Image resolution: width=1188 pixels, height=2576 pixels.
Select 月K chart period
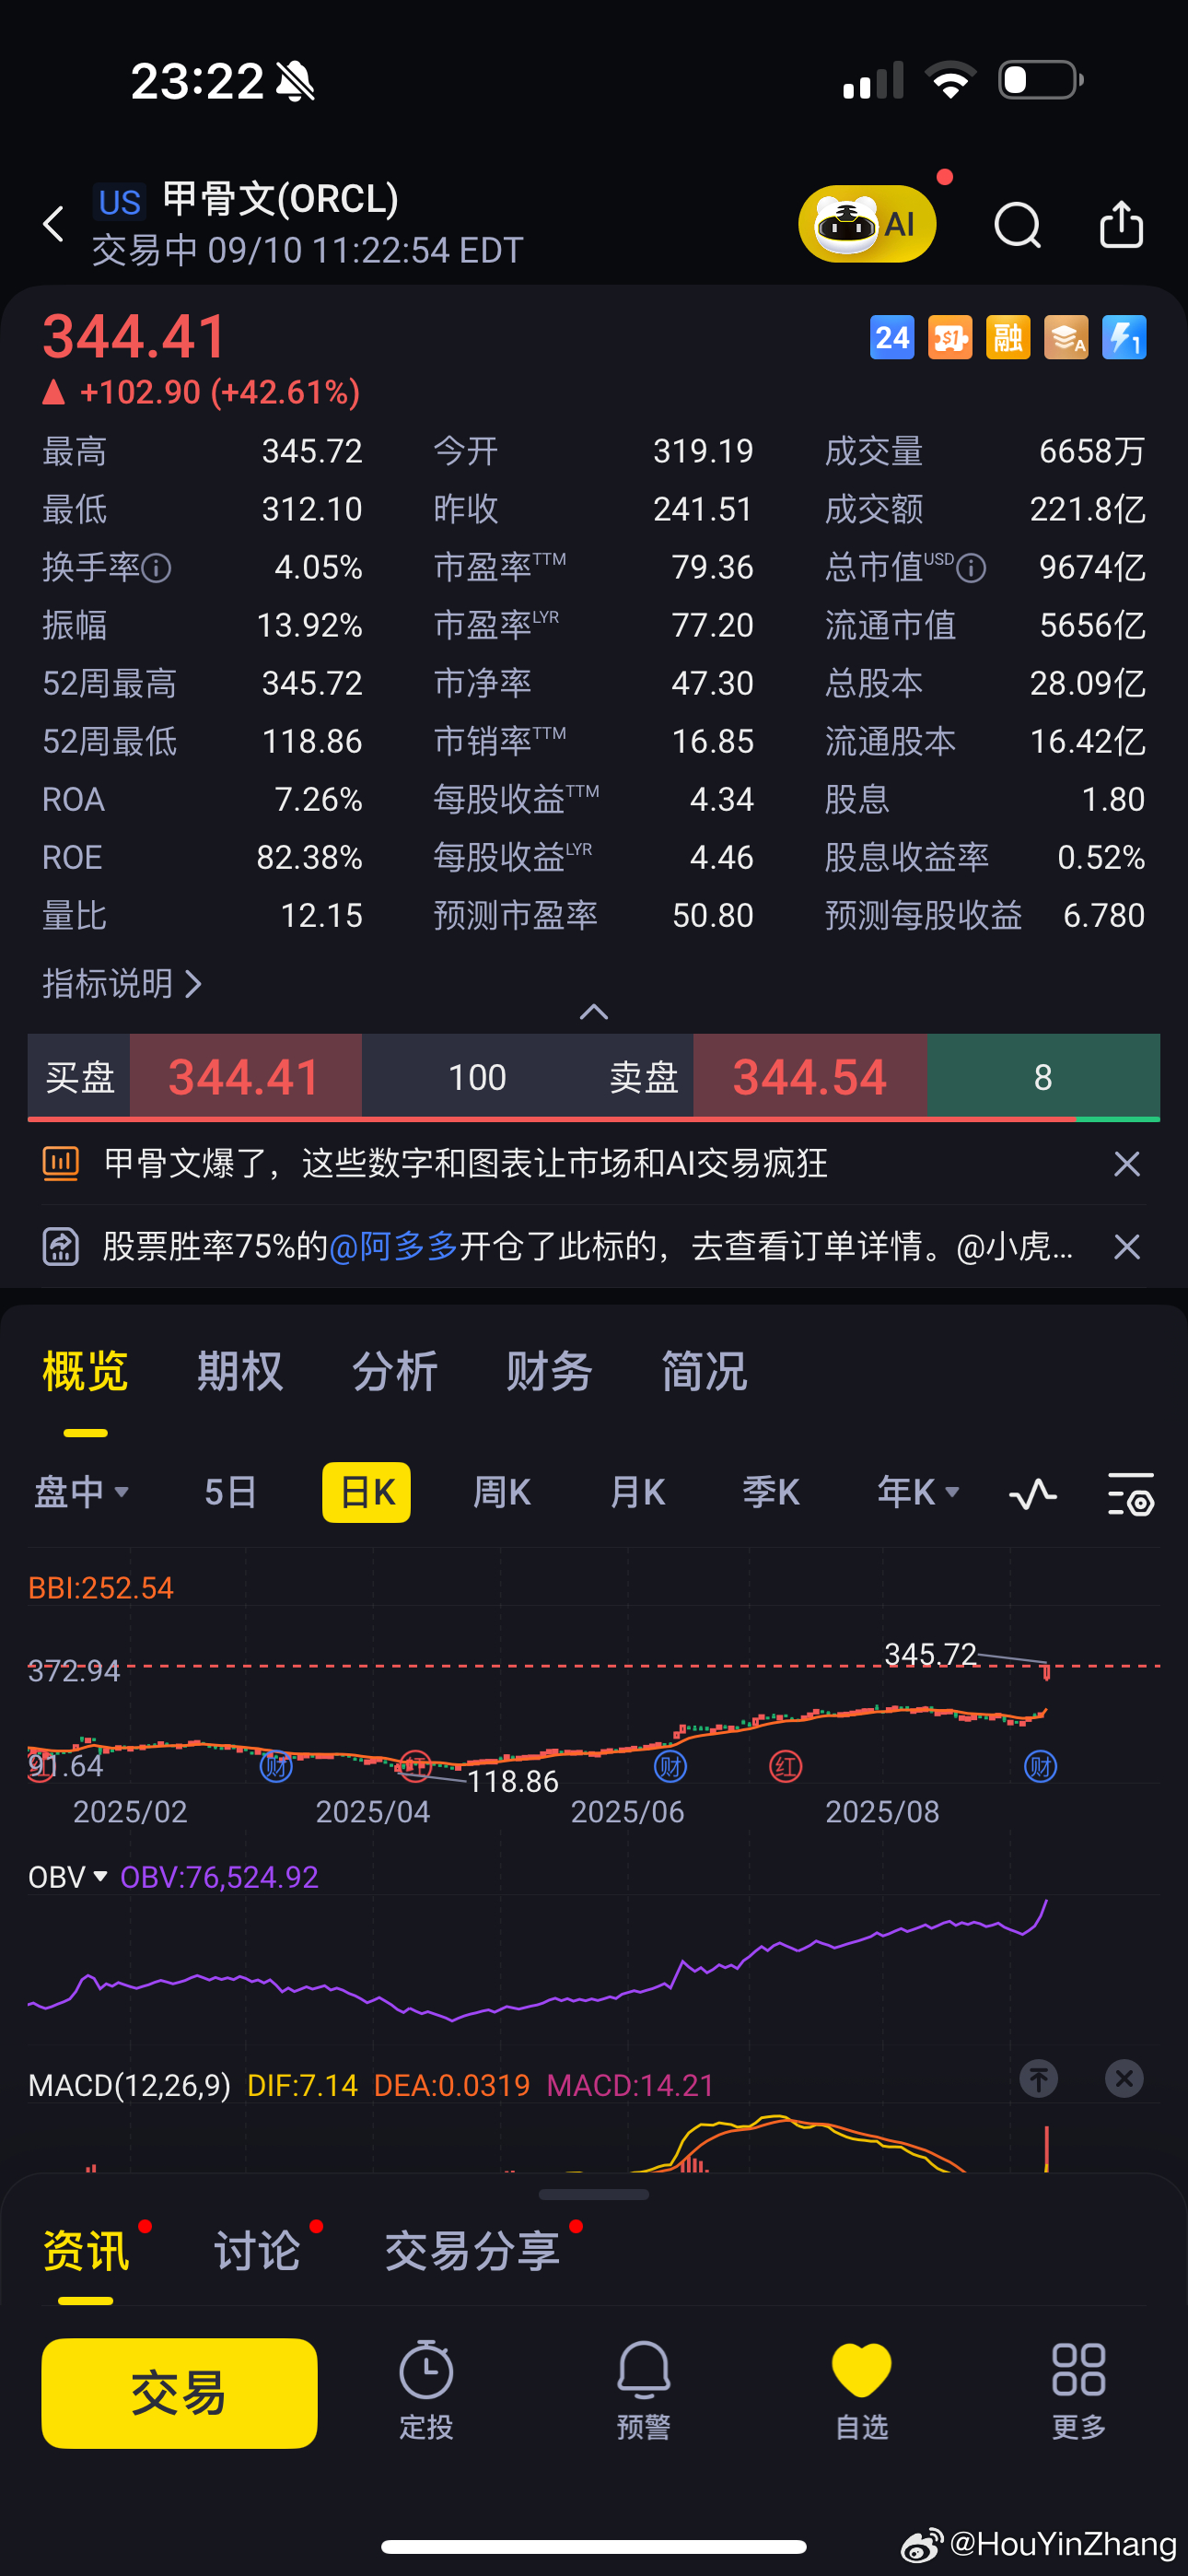pyautogui.click(x=637, y=1492)
